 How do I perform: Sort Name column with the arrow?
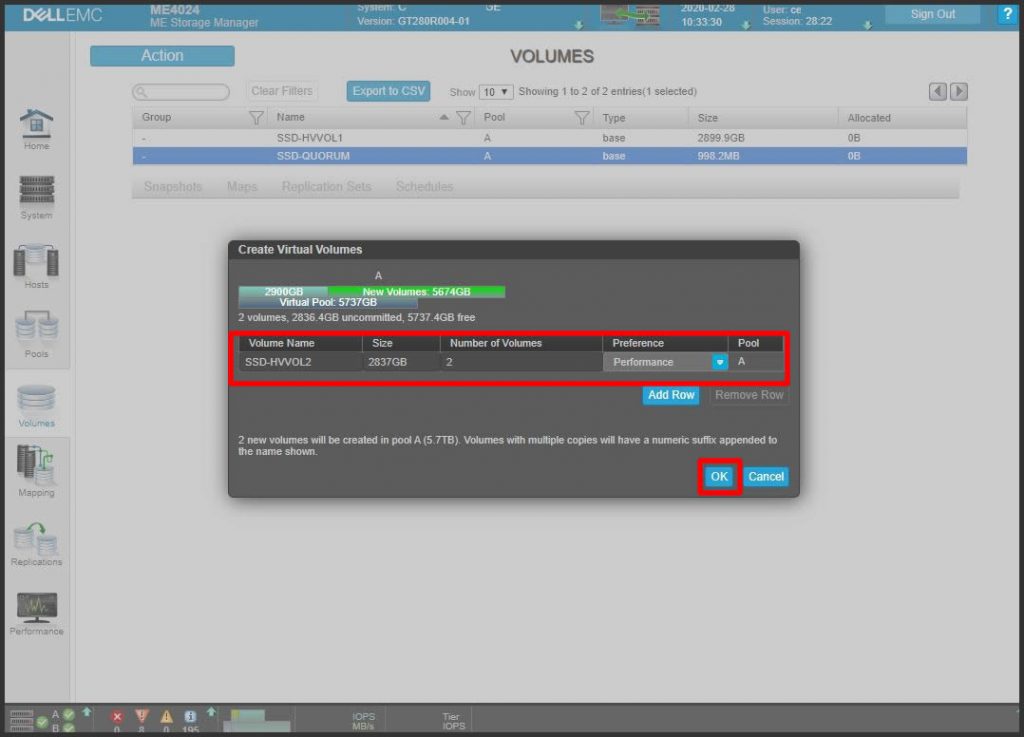(444, 118)
